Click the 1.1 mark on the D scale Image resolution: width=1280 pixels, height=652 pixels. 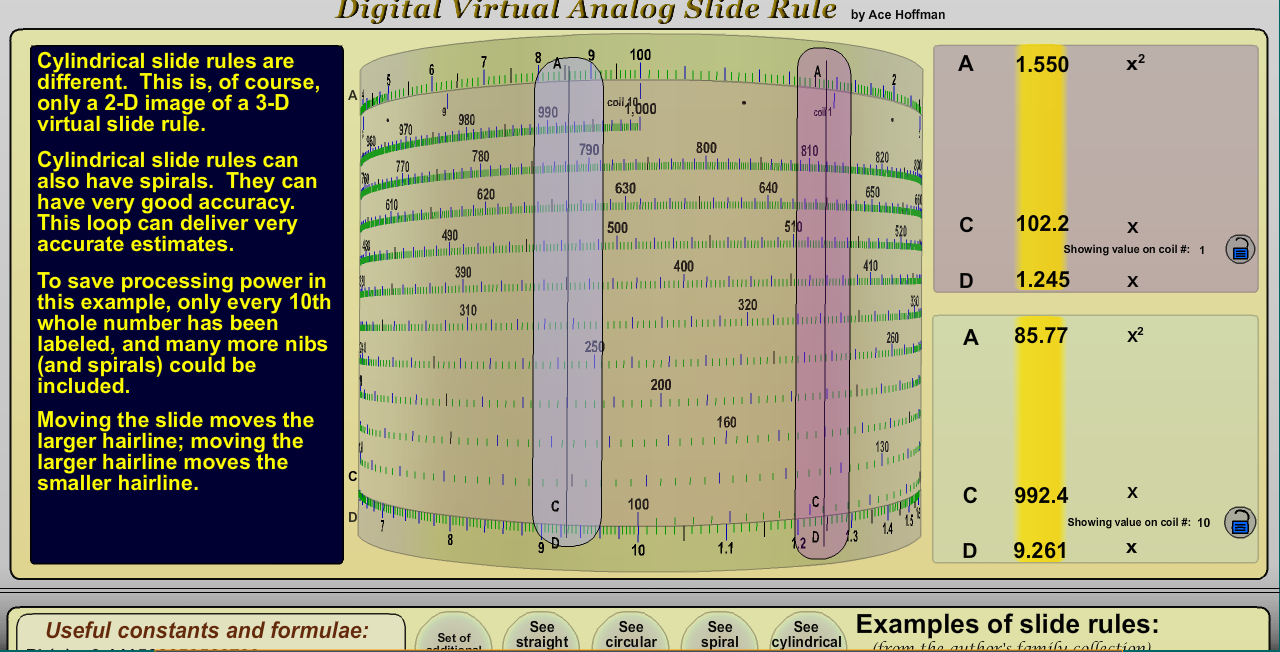point(725,548)
